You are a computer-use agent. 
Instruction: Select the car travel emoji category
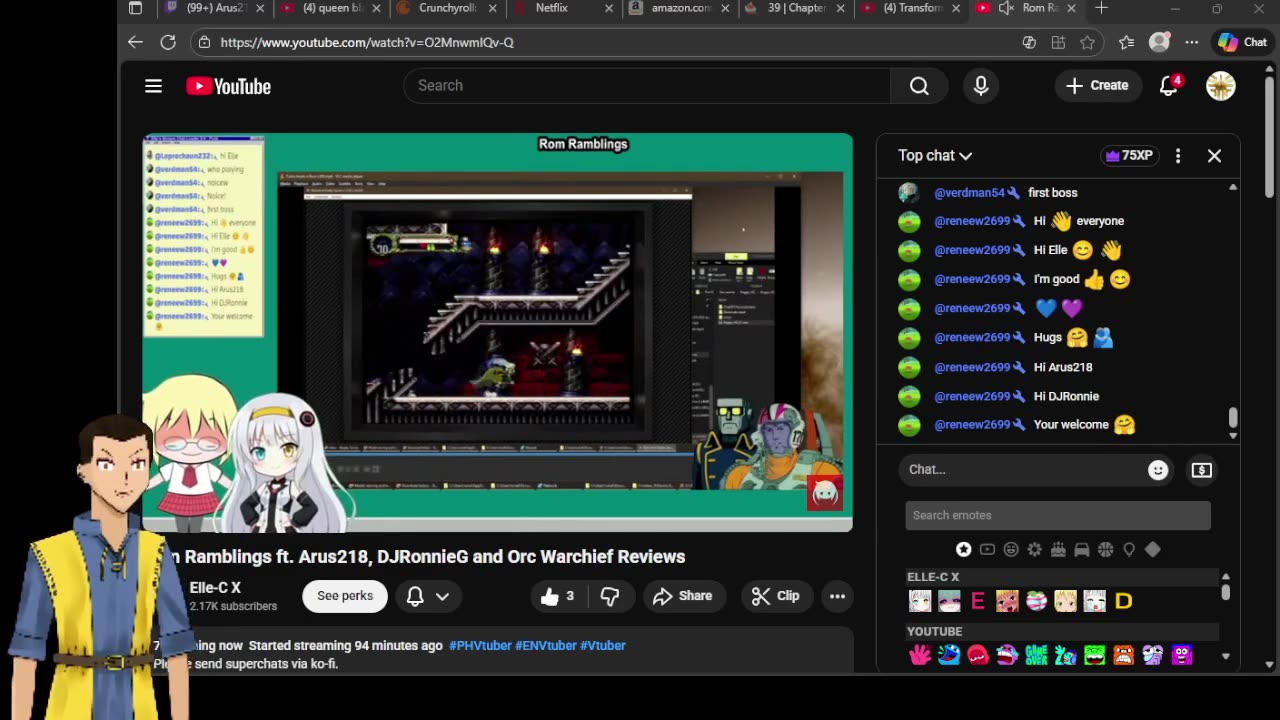pyautogui.click(x=1081, y=549)
